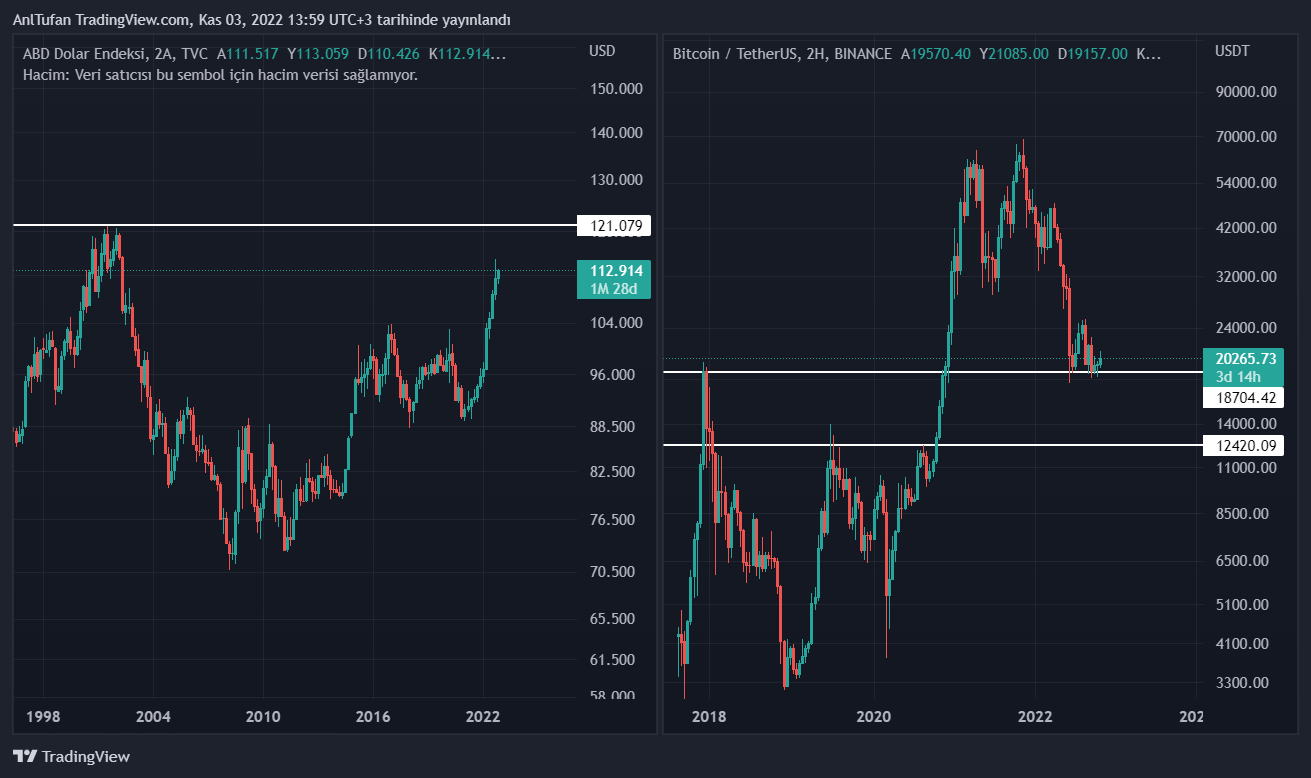The width and height of the screenshot is (1311, 778).
Task: Open the ABD Dolar Endeksi symbol title
Action: tap(83, 54)
